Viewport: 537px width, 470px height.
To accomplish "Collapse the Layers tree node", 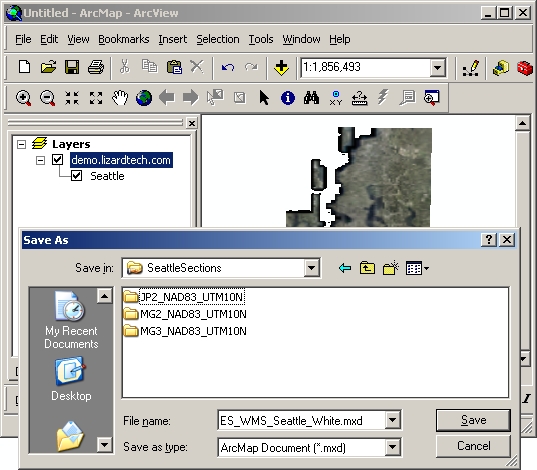I will tap(21, 144).
